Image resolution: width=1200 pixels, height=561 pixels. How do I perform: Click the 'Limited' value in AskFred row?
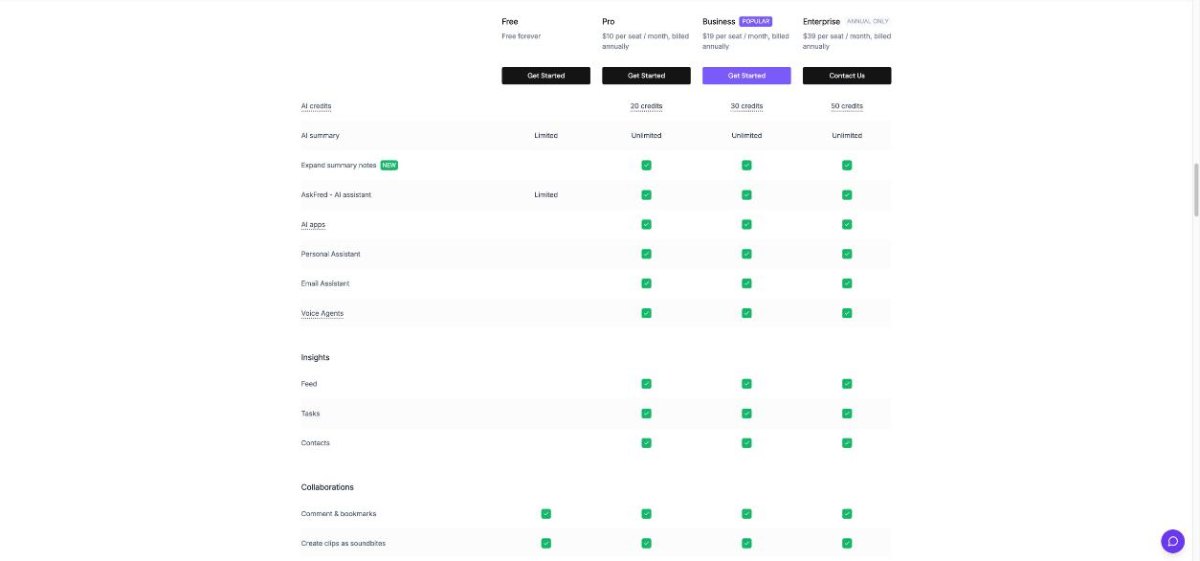(546, 195)
